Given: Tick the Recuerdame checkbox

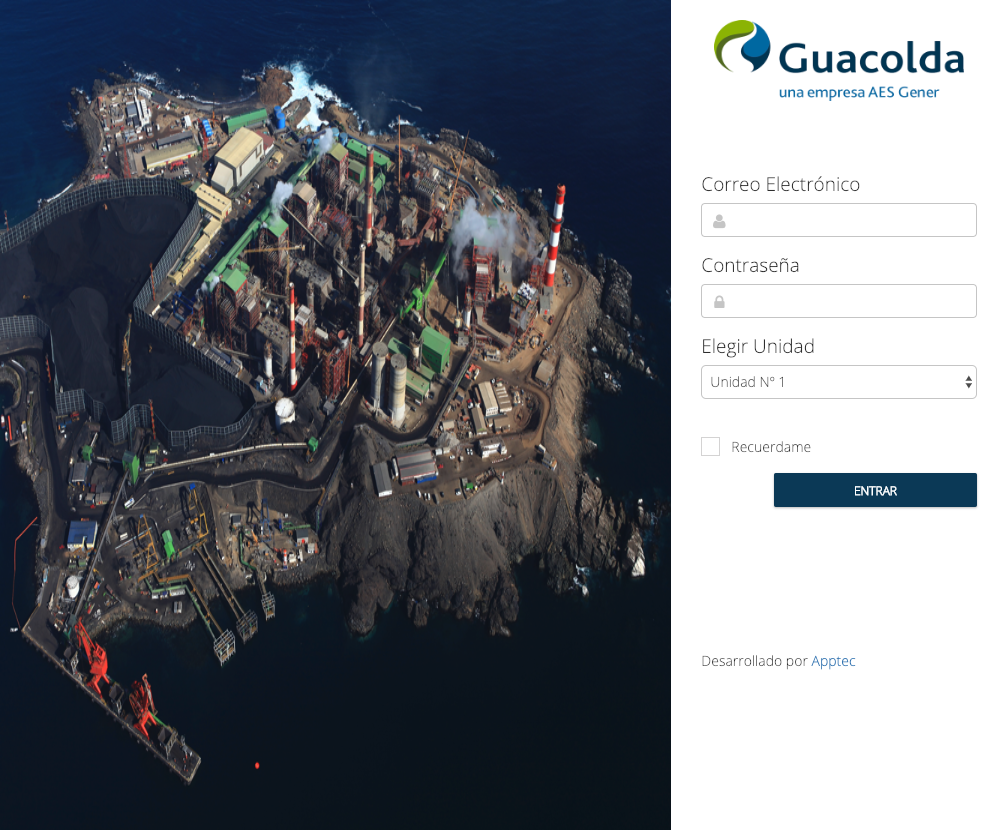Looking at the screenshot, I should 710,446.
